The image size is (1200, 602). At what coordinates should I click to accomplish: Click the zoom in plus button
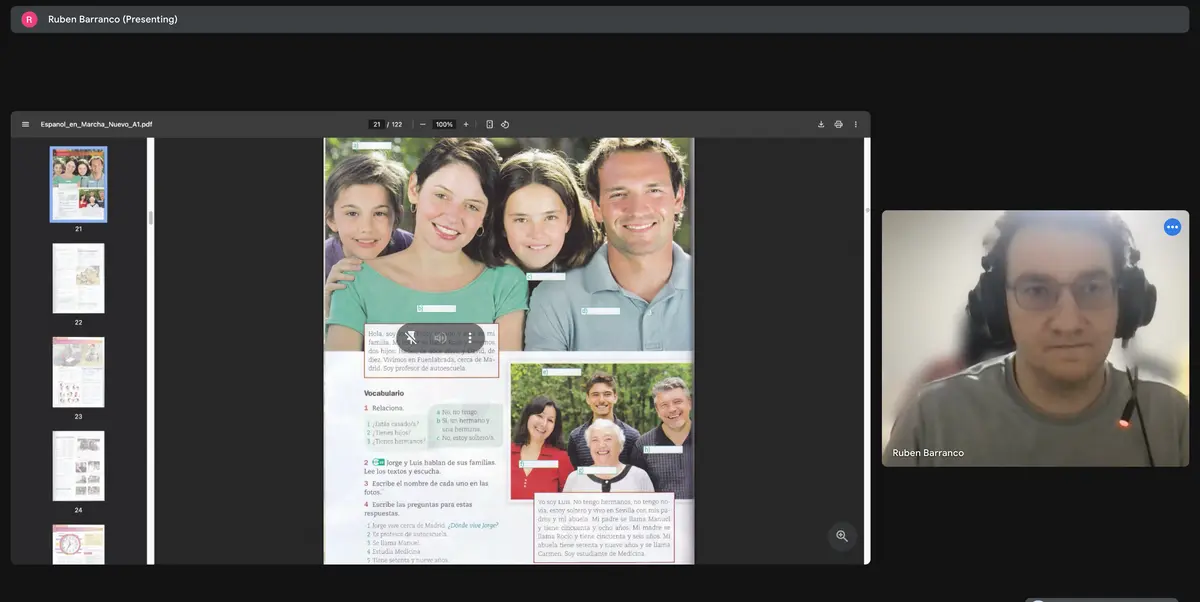(466, 124)
